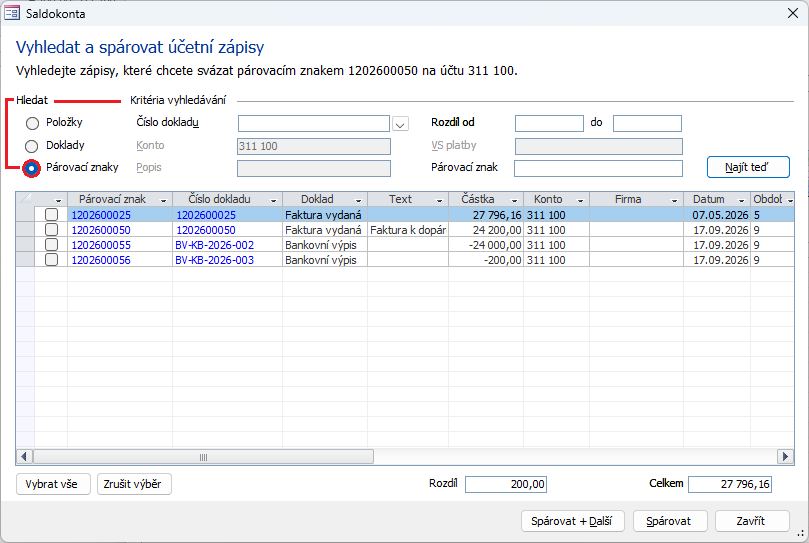Open the Číslo dokladu dropdown arrow
The height and width of the screenshot is (543, 809).
coord(400,124)
